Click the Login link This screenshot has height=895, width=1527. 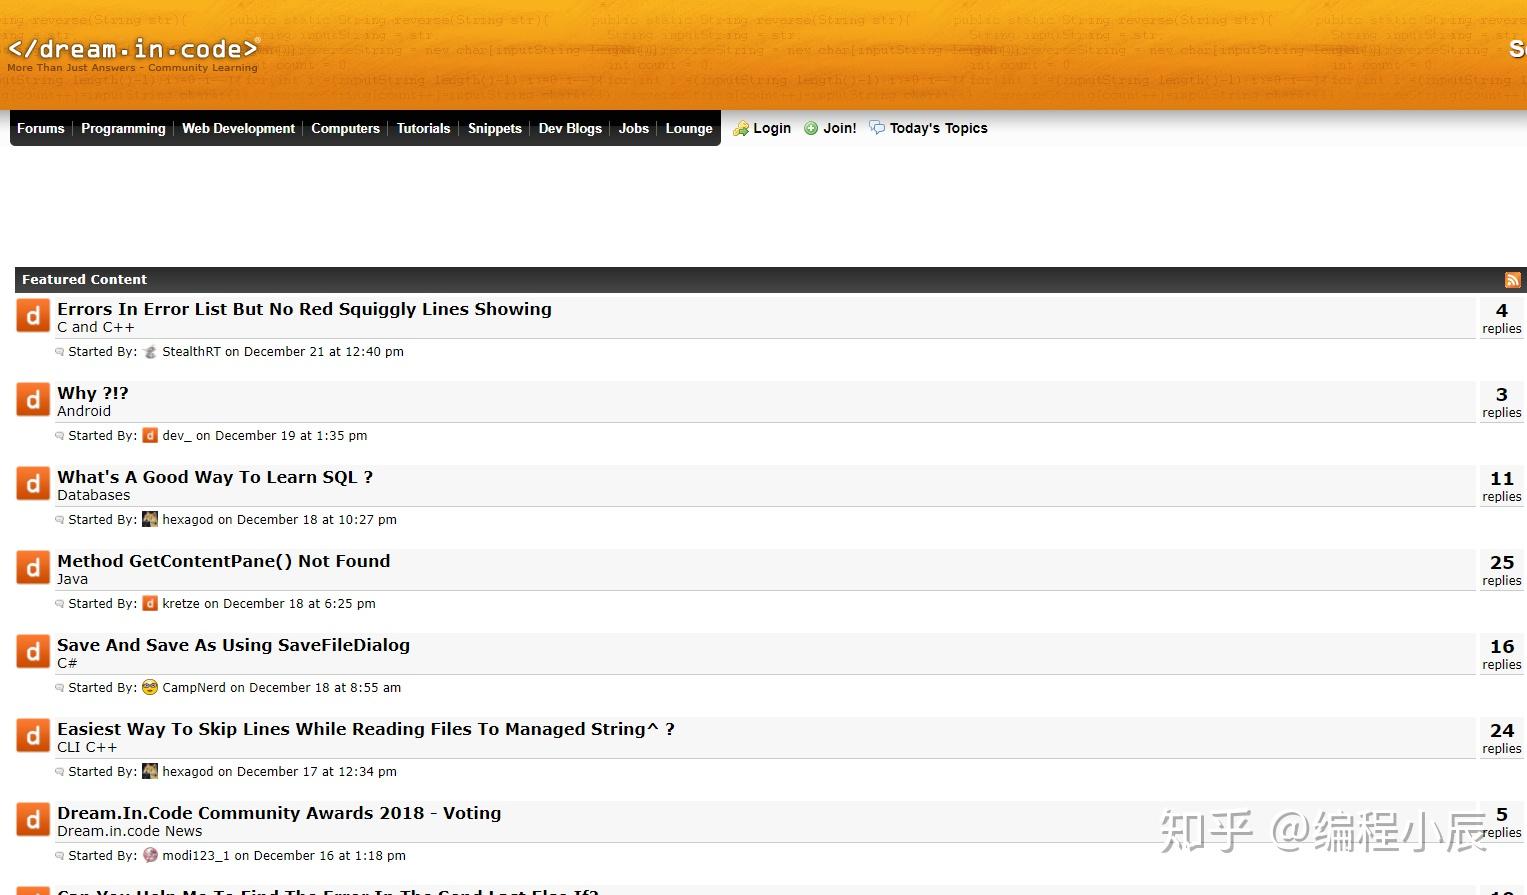(x=772, y=128)
